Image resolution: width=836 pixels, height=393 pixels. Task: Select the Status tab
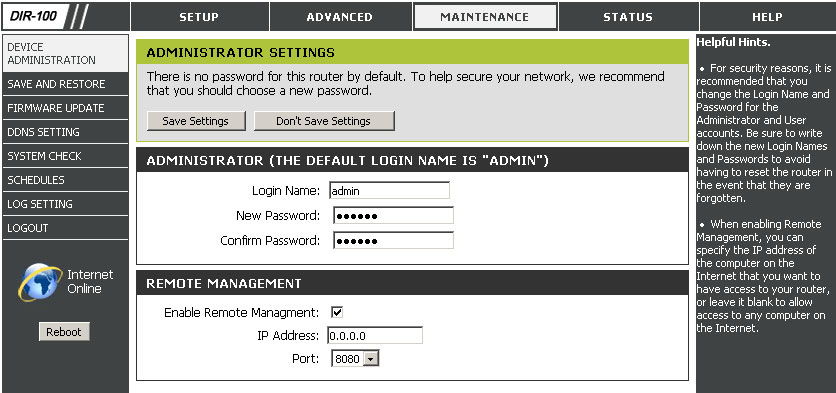[628, 17]
